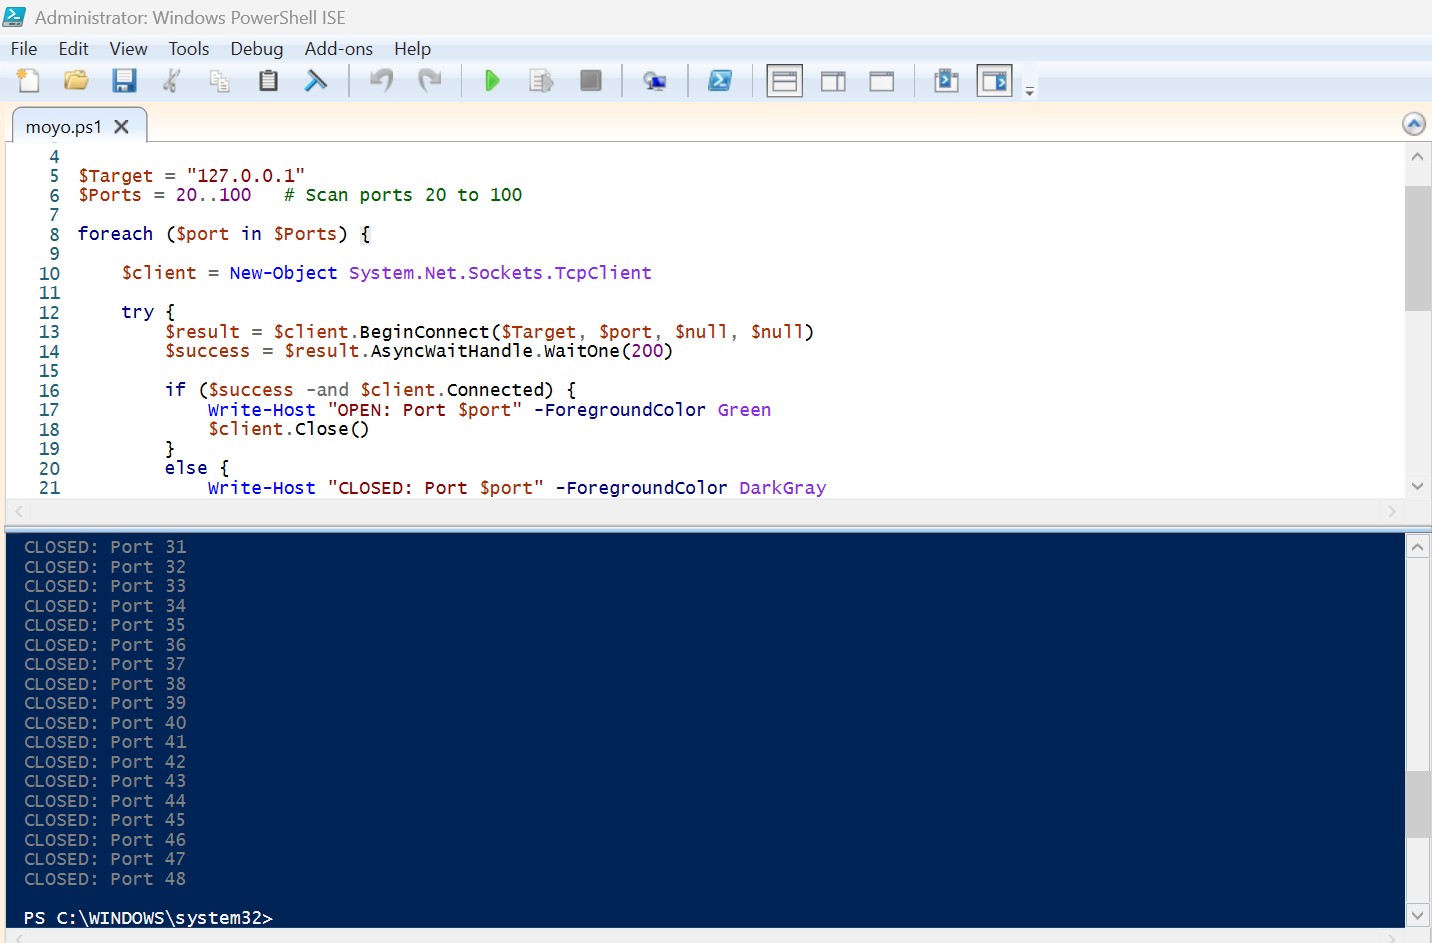Click the "CLOSED: Port 40" console output line
The height and width of the screenshot is (943, 1432).
pos(105,723)
